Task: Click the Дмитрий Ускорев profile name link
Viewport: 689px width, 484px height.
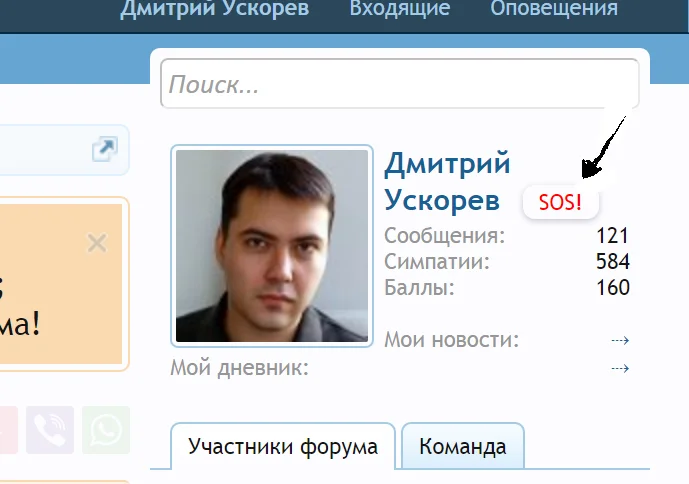Action: coord(447,181)
